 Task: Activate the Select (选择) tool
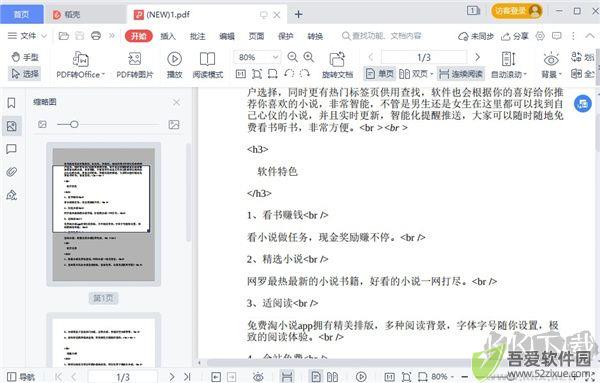[x=25, y=73]
